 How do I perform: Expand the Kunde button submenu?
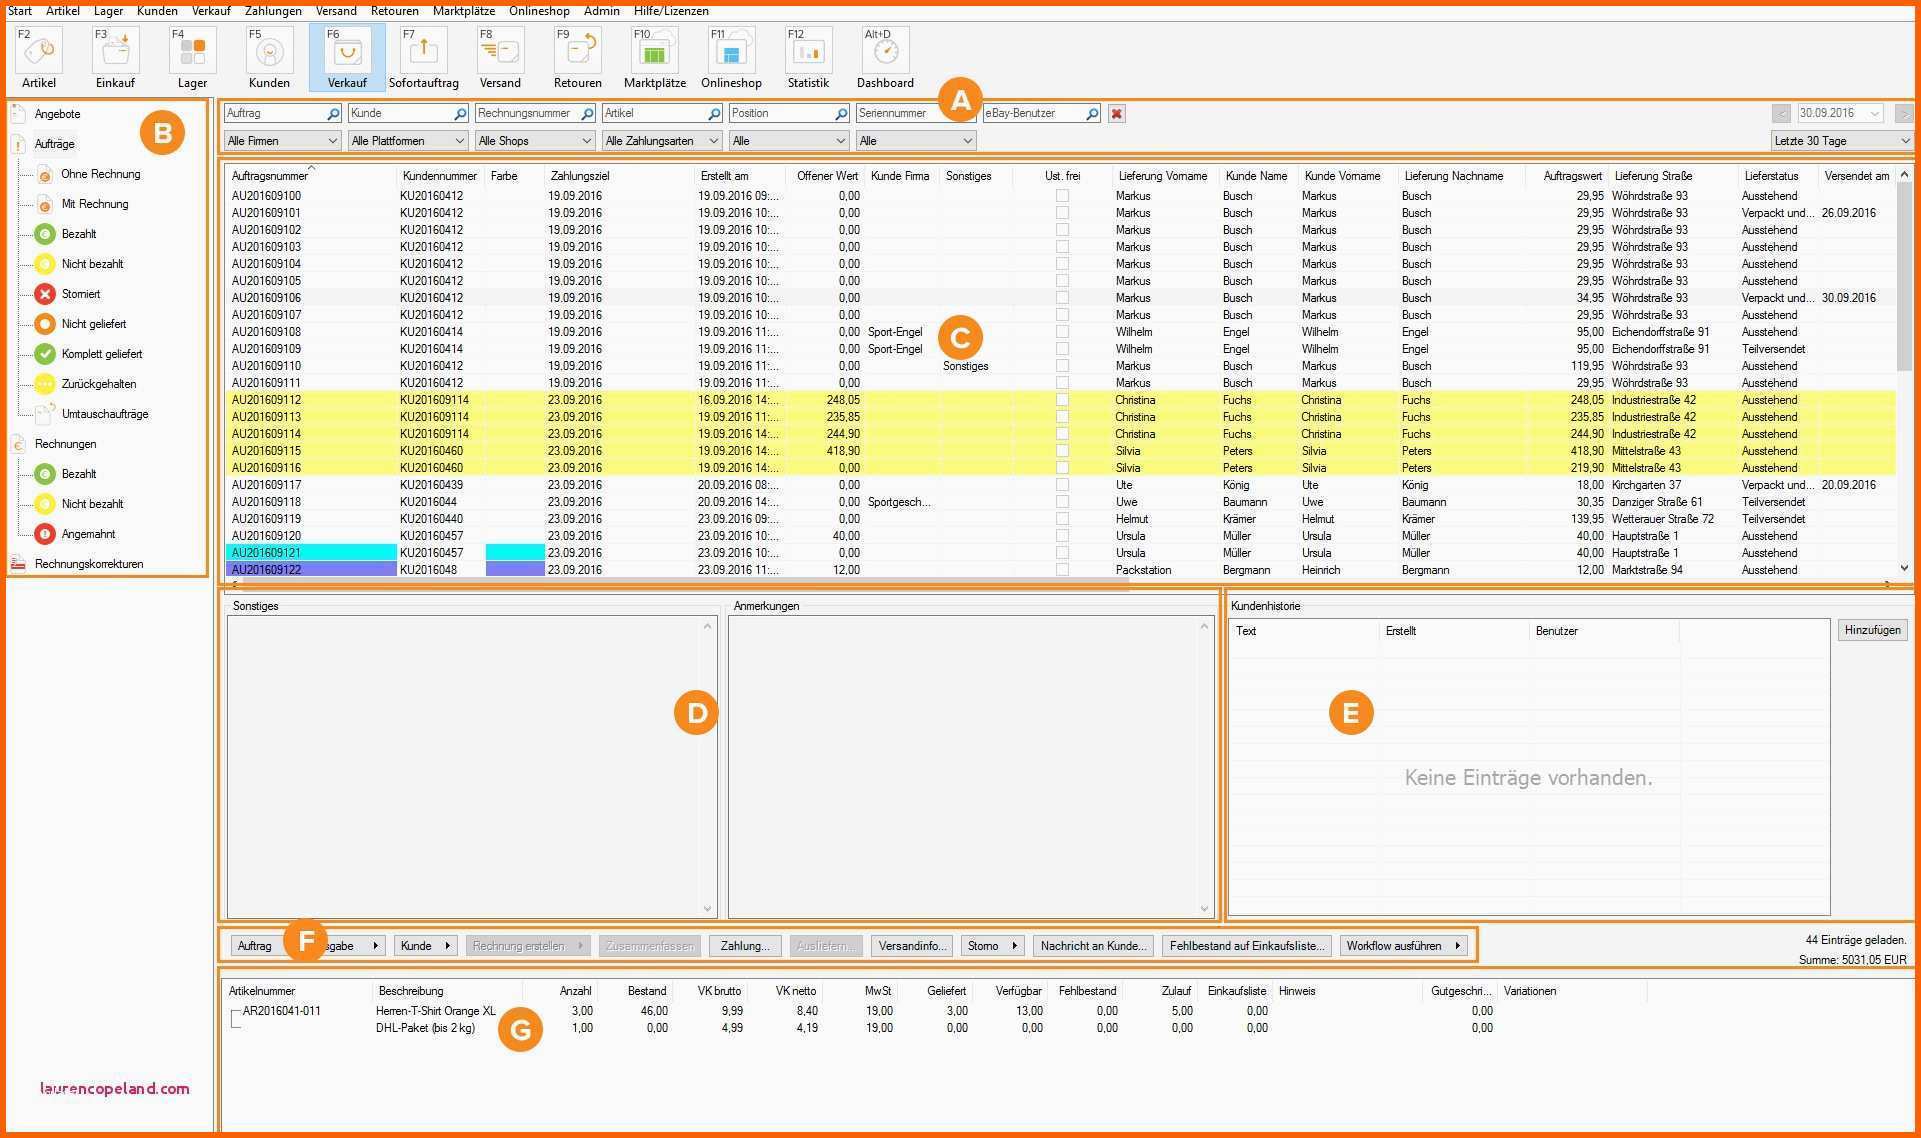point(448,946)
